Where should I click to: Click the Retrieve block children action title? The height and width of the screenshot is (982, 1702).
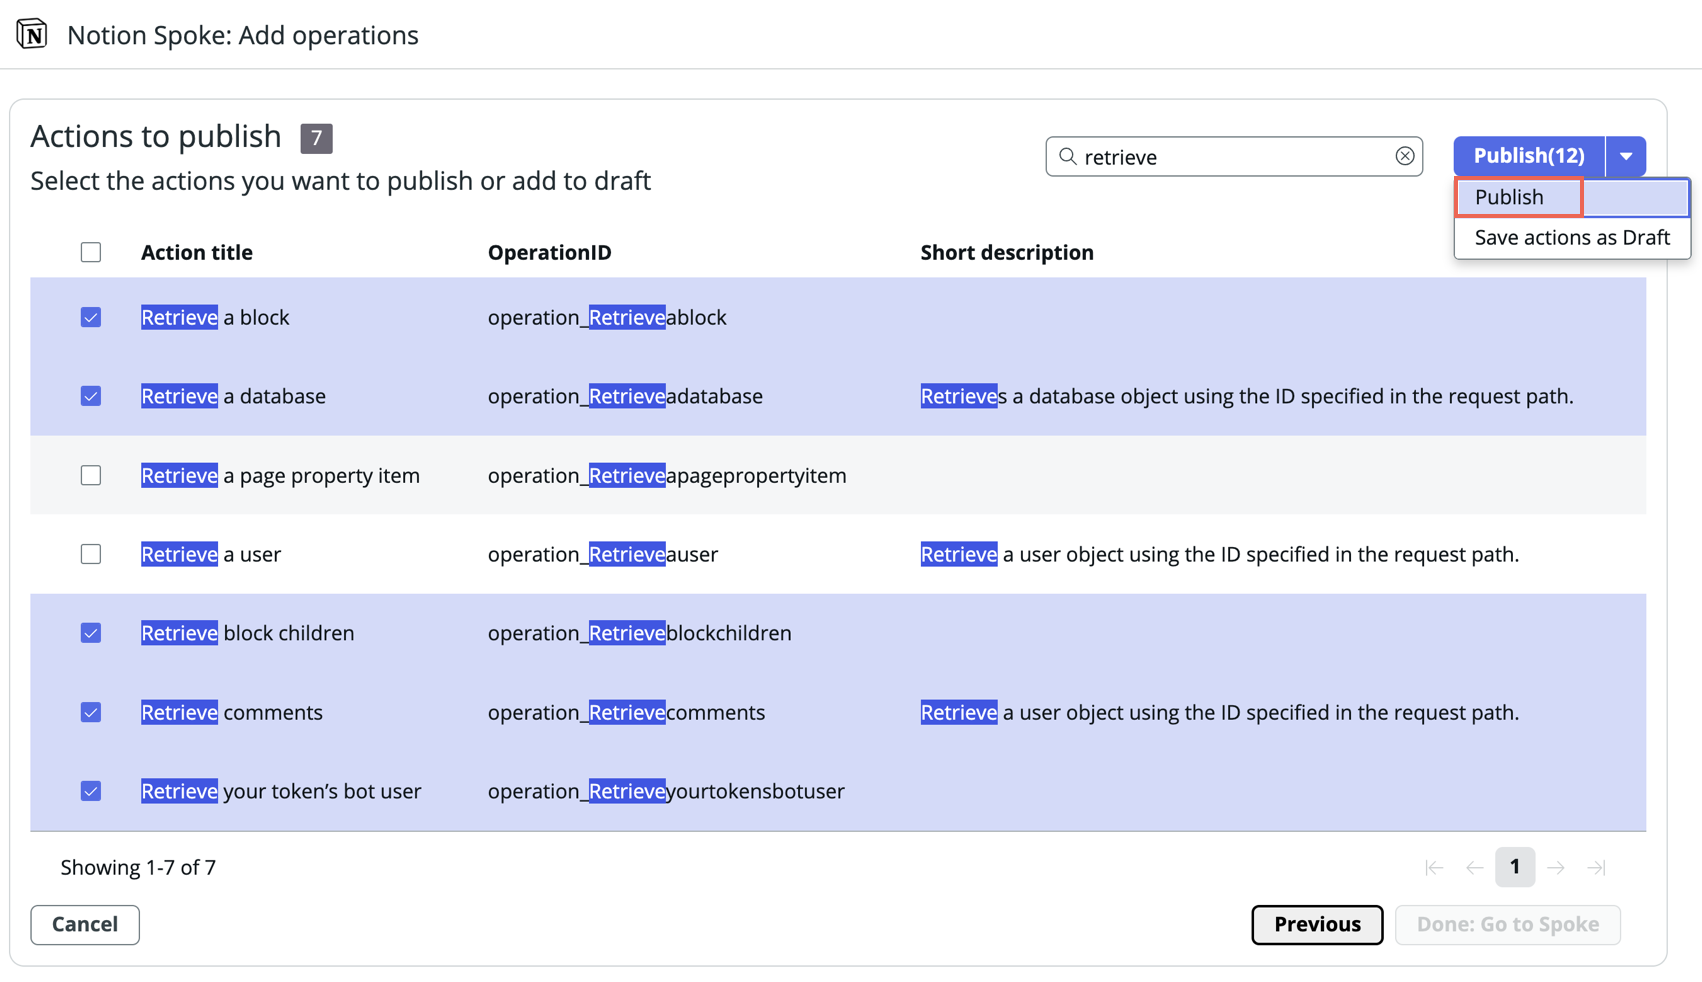pos(247,633)
